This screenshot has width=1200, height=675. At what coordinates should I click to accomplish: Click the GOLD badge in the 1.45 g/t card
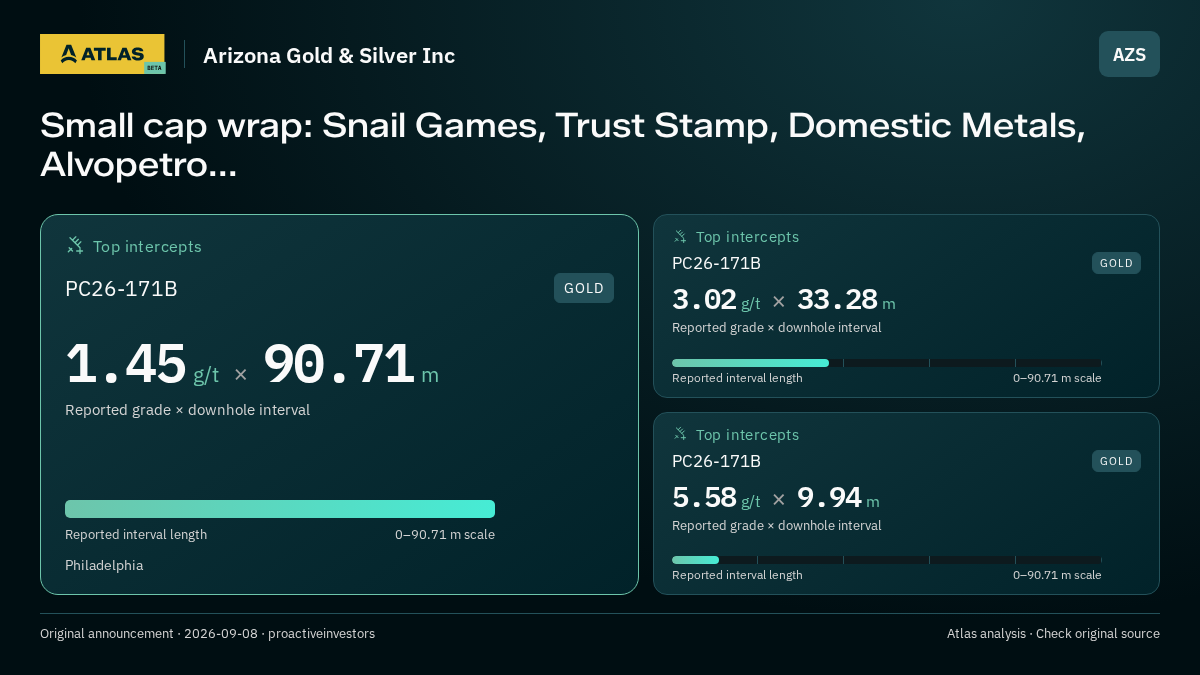click(584, 288)
